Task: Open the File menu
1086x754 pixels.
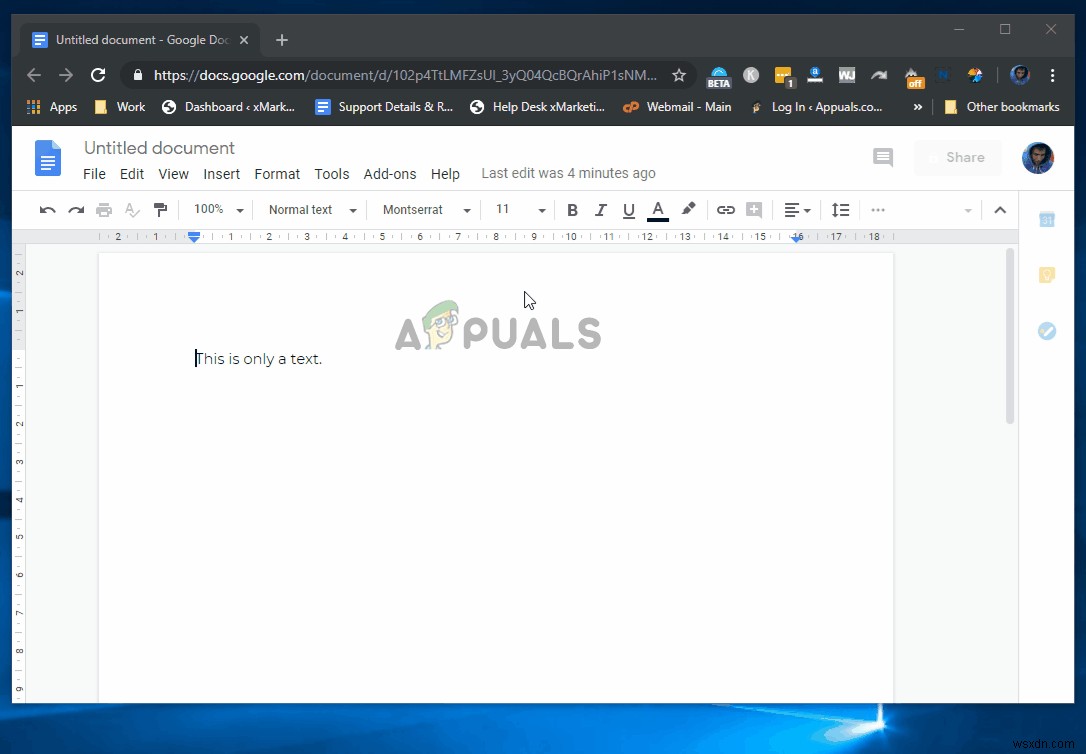Action: click(94, 174)
